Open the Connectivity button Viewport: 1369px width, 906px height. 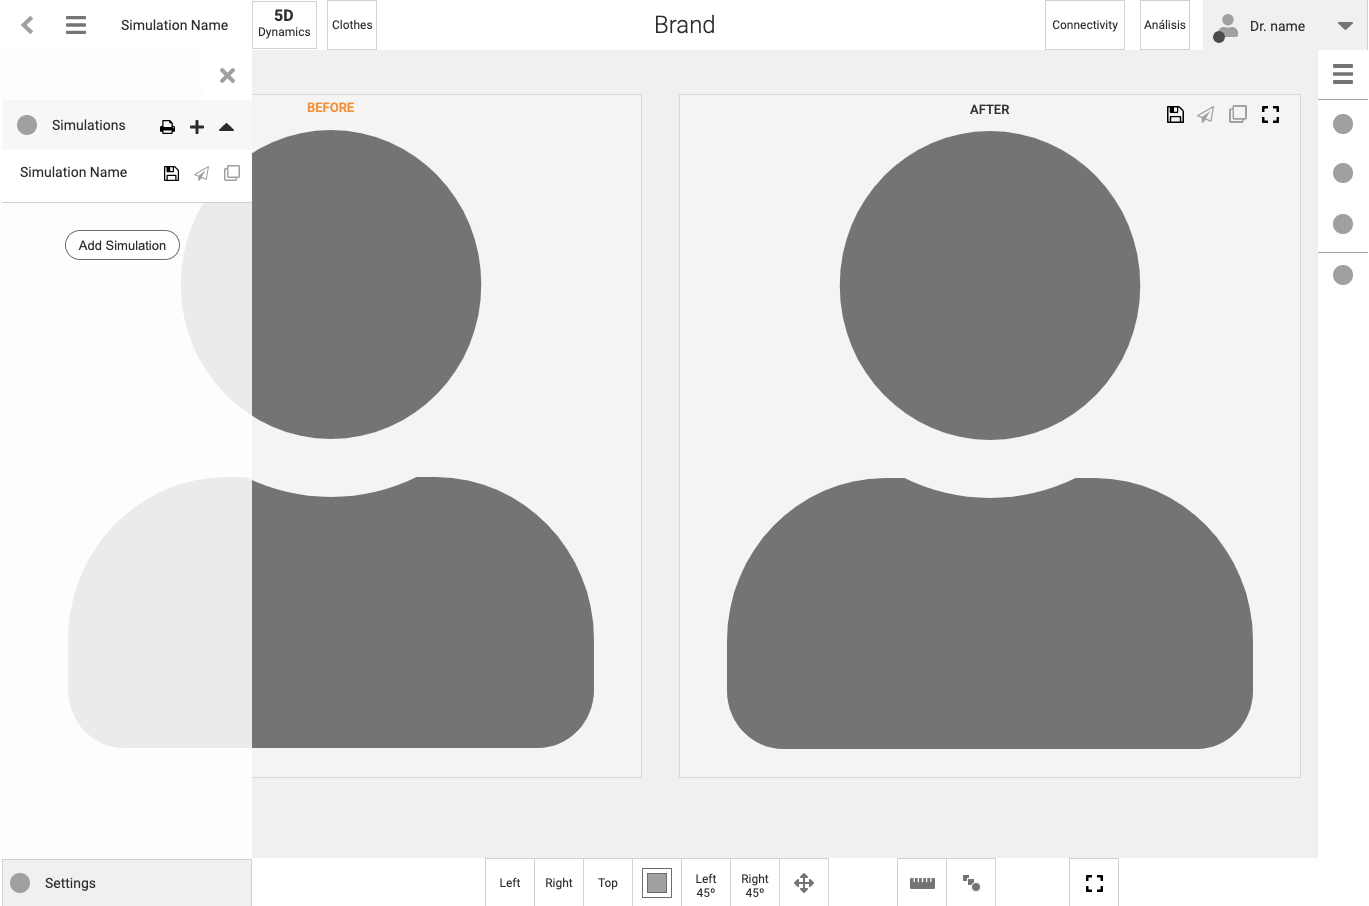[x=1085, y=25]
